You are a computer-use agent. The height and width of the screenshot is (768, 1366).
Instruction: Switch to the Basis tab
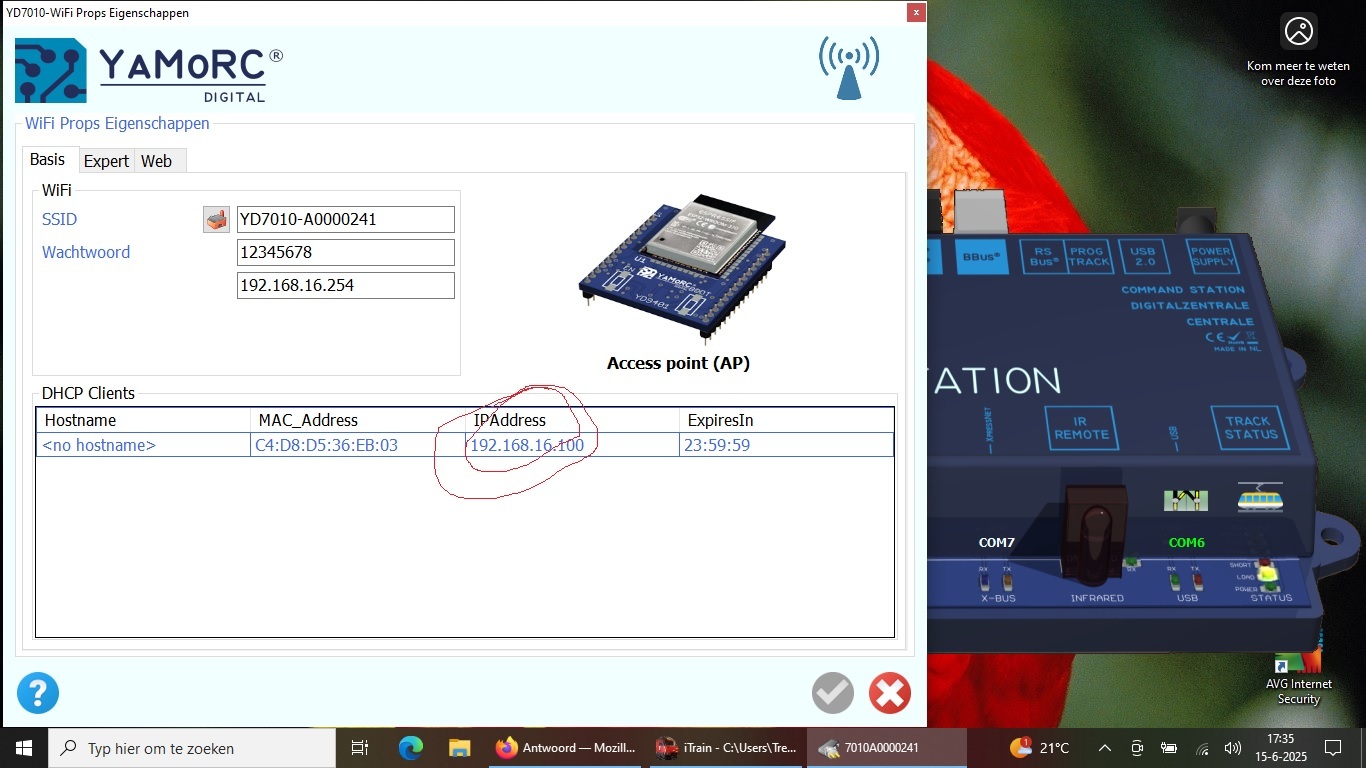47,160
